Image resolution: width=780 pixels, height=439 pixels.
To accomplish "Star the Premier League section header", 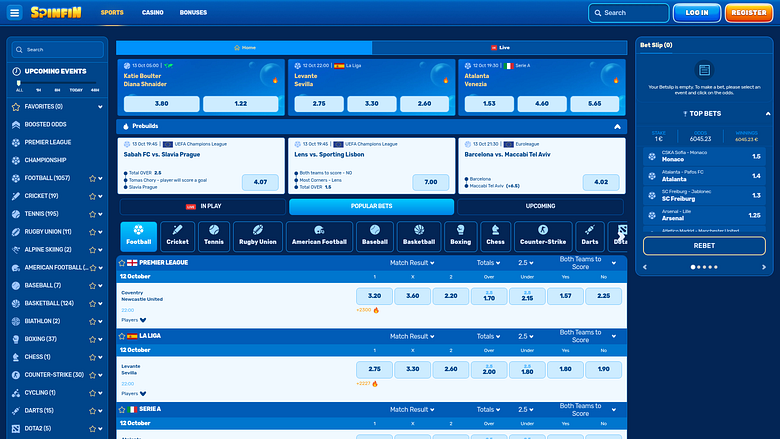I will pos(122,263).
